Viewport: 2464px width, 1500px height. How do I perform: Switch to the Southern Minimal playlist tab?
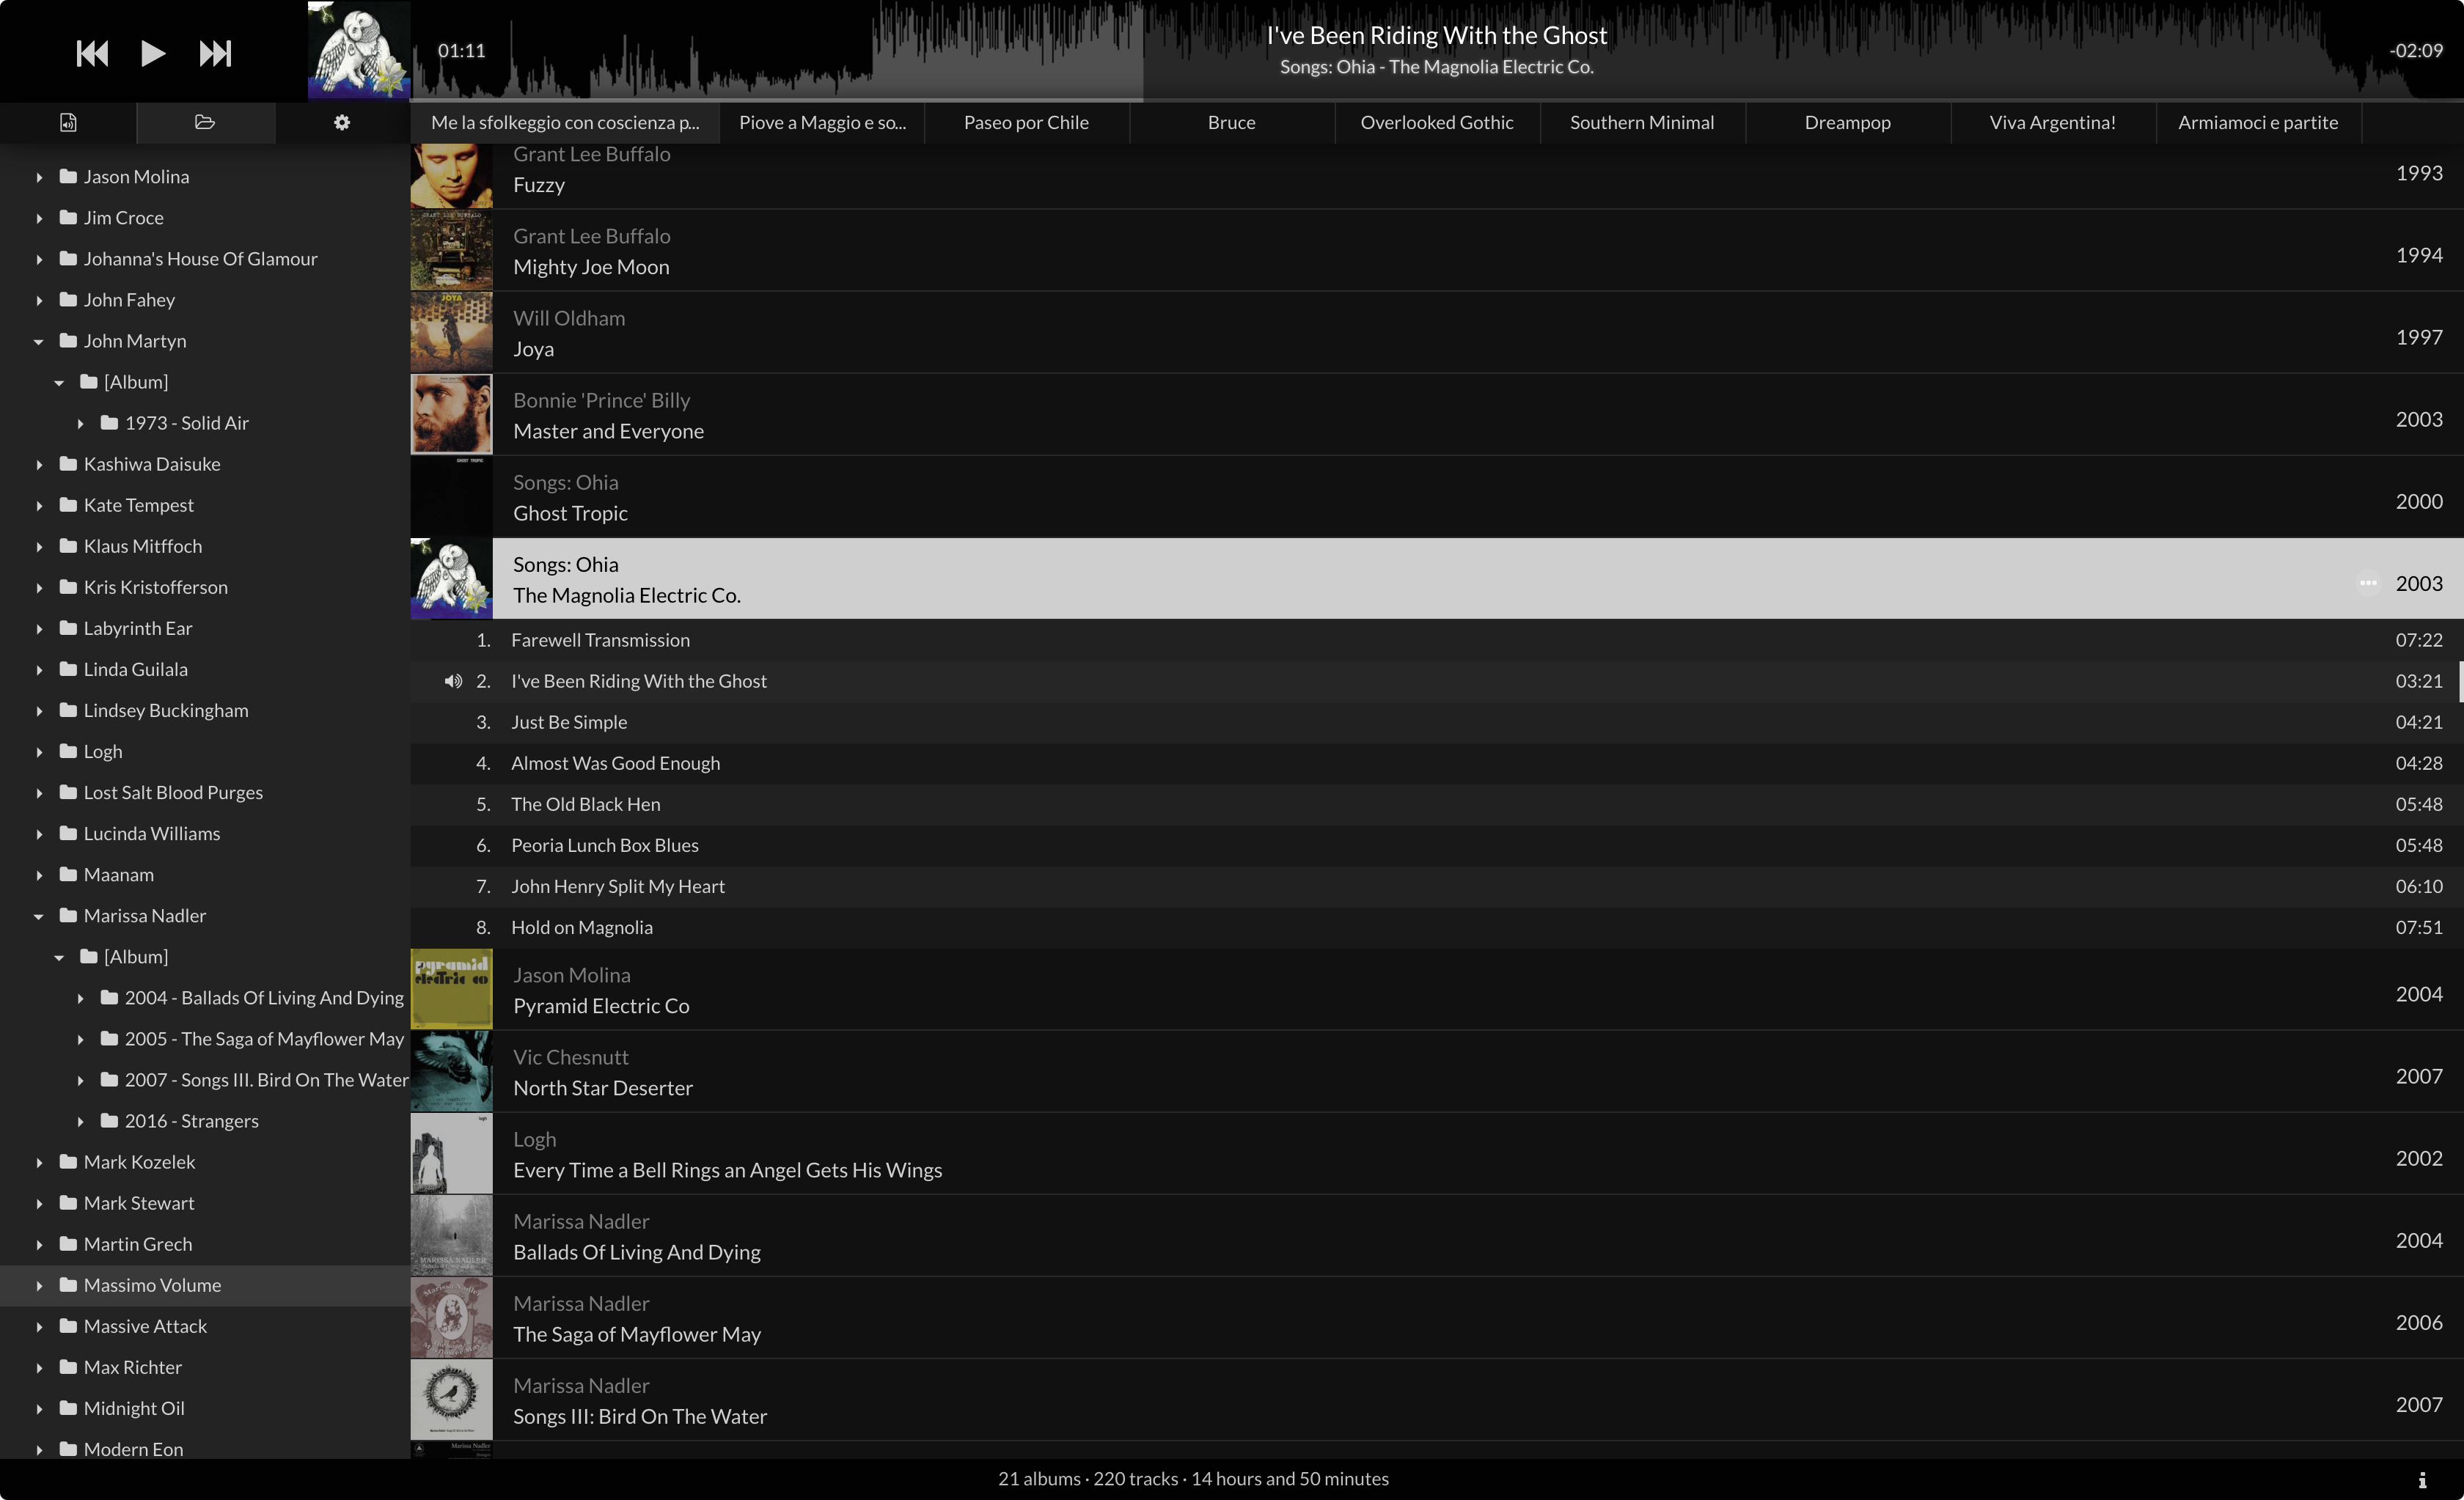tap(1641, 122)
